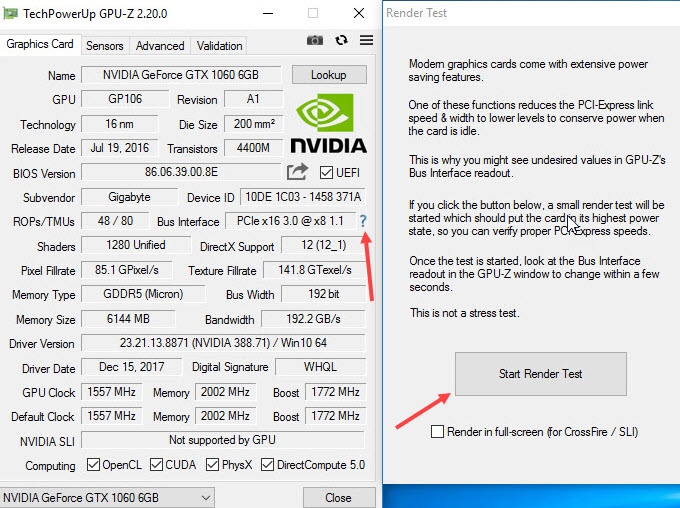Enable Render in full-screen checkbox
The image size is (680, 508).
pos(437,432)
